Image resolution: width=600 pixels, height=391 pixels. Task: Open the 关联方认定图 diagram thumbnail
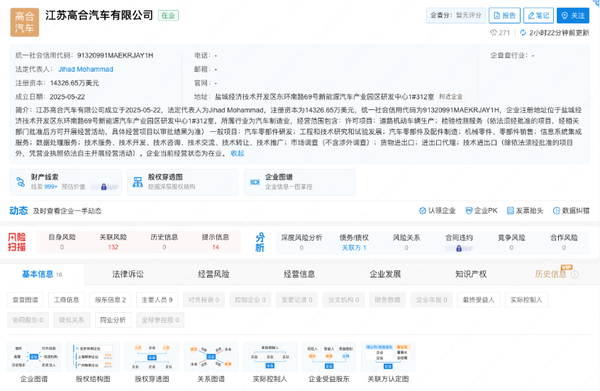388,357
